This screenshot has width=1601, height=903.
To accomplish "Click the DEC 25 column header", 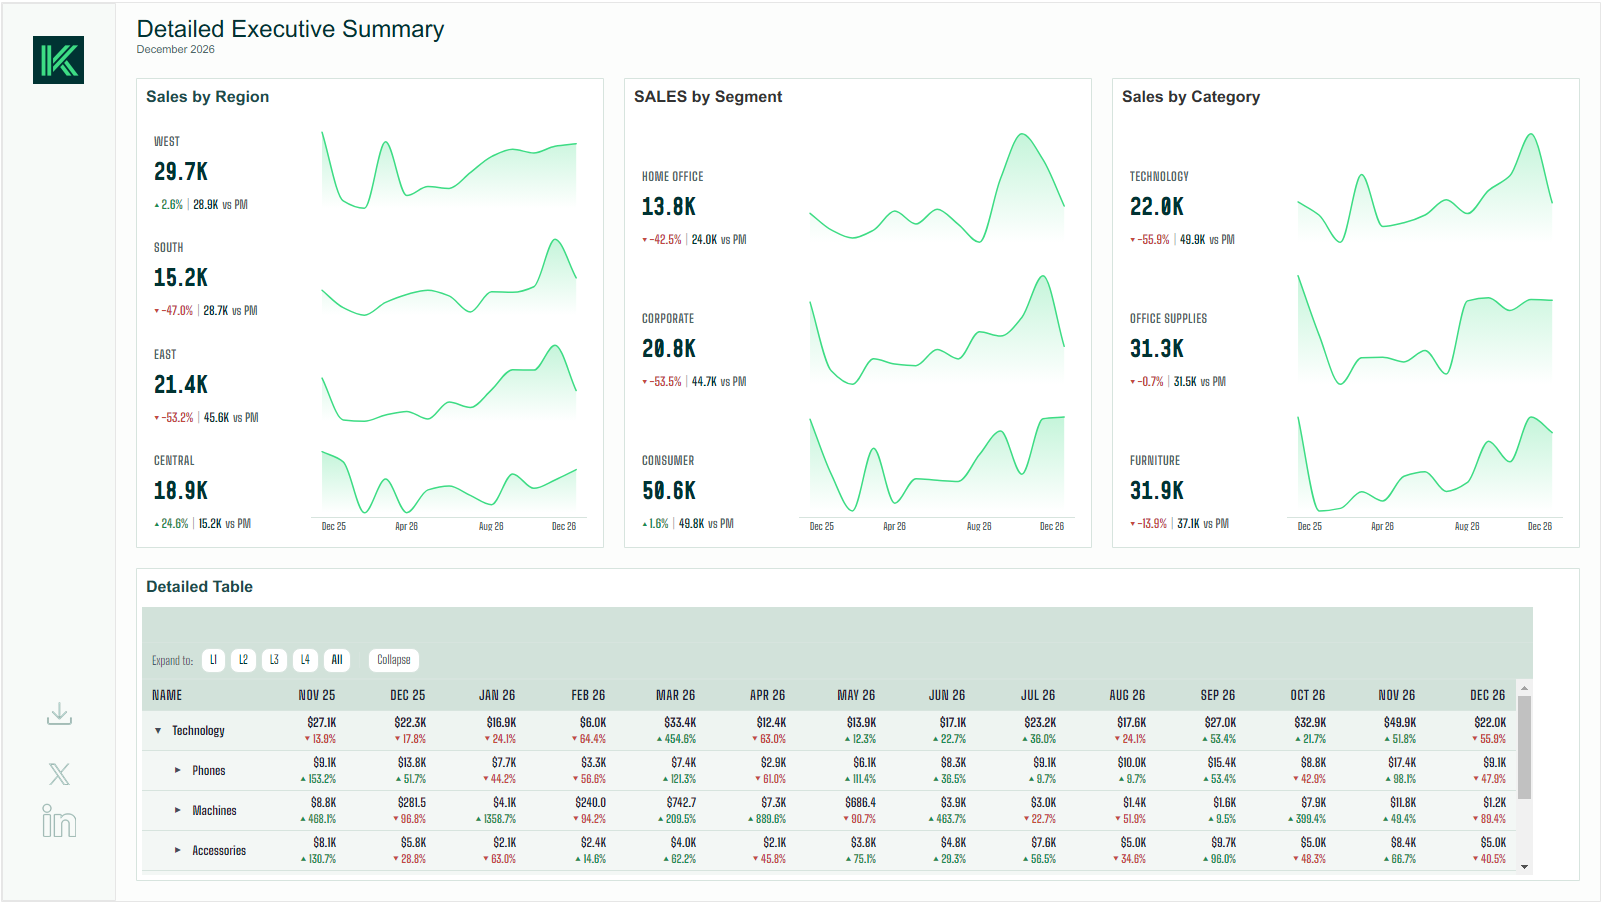I will click(x=408, y=695).
